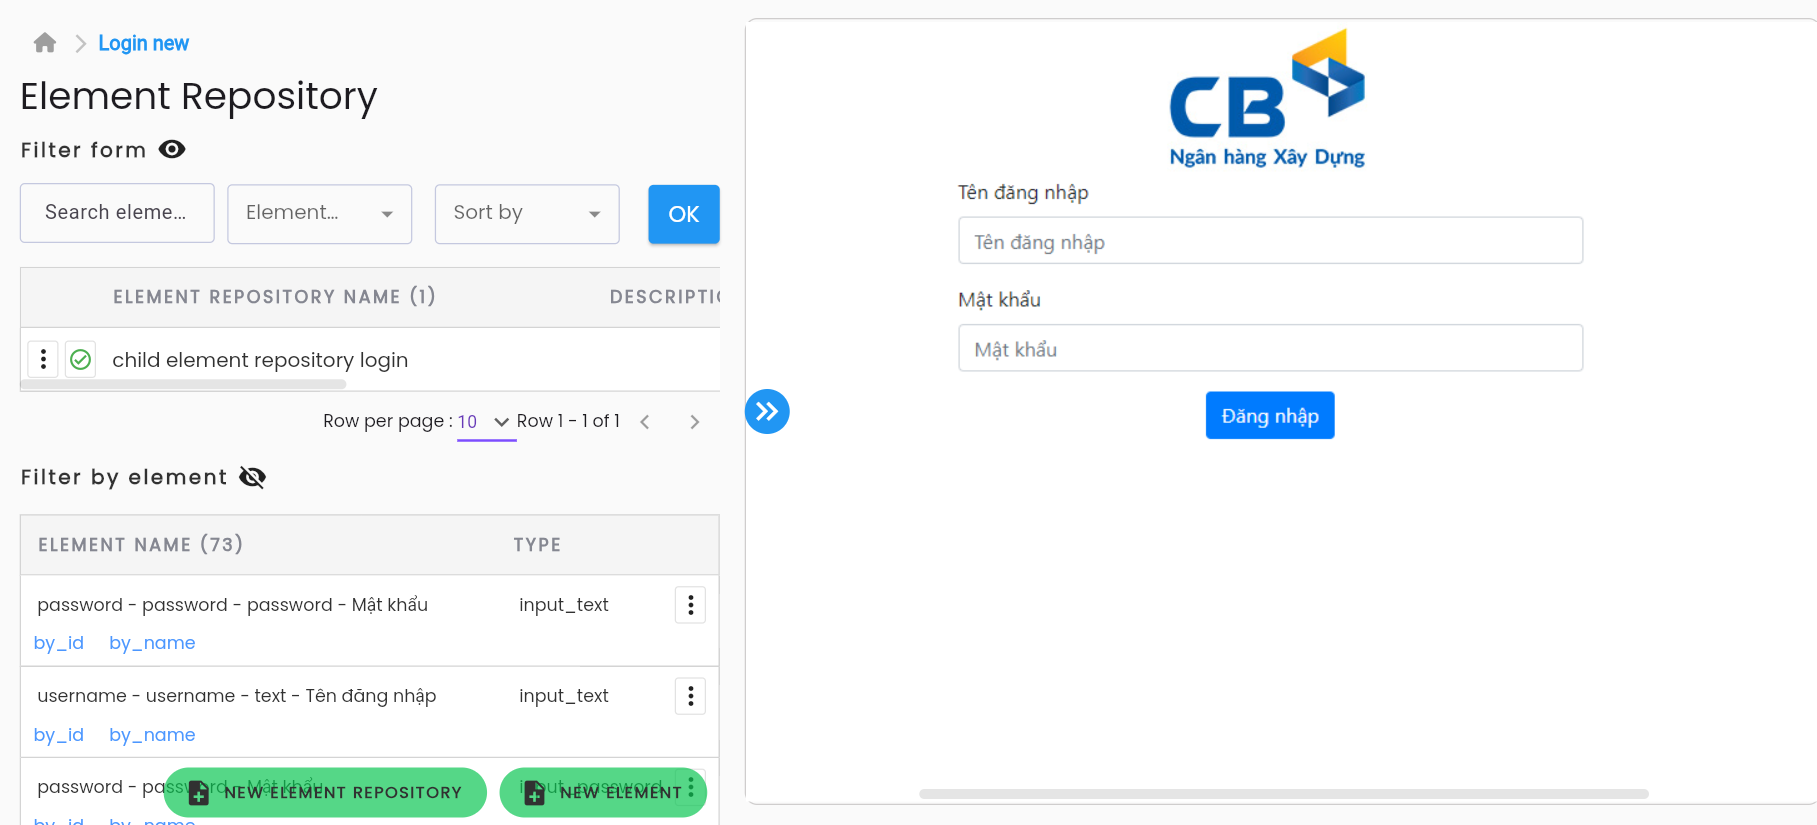1817x825 pixels.
Task: Click by_name locator of username element
Action: (152, 735)
